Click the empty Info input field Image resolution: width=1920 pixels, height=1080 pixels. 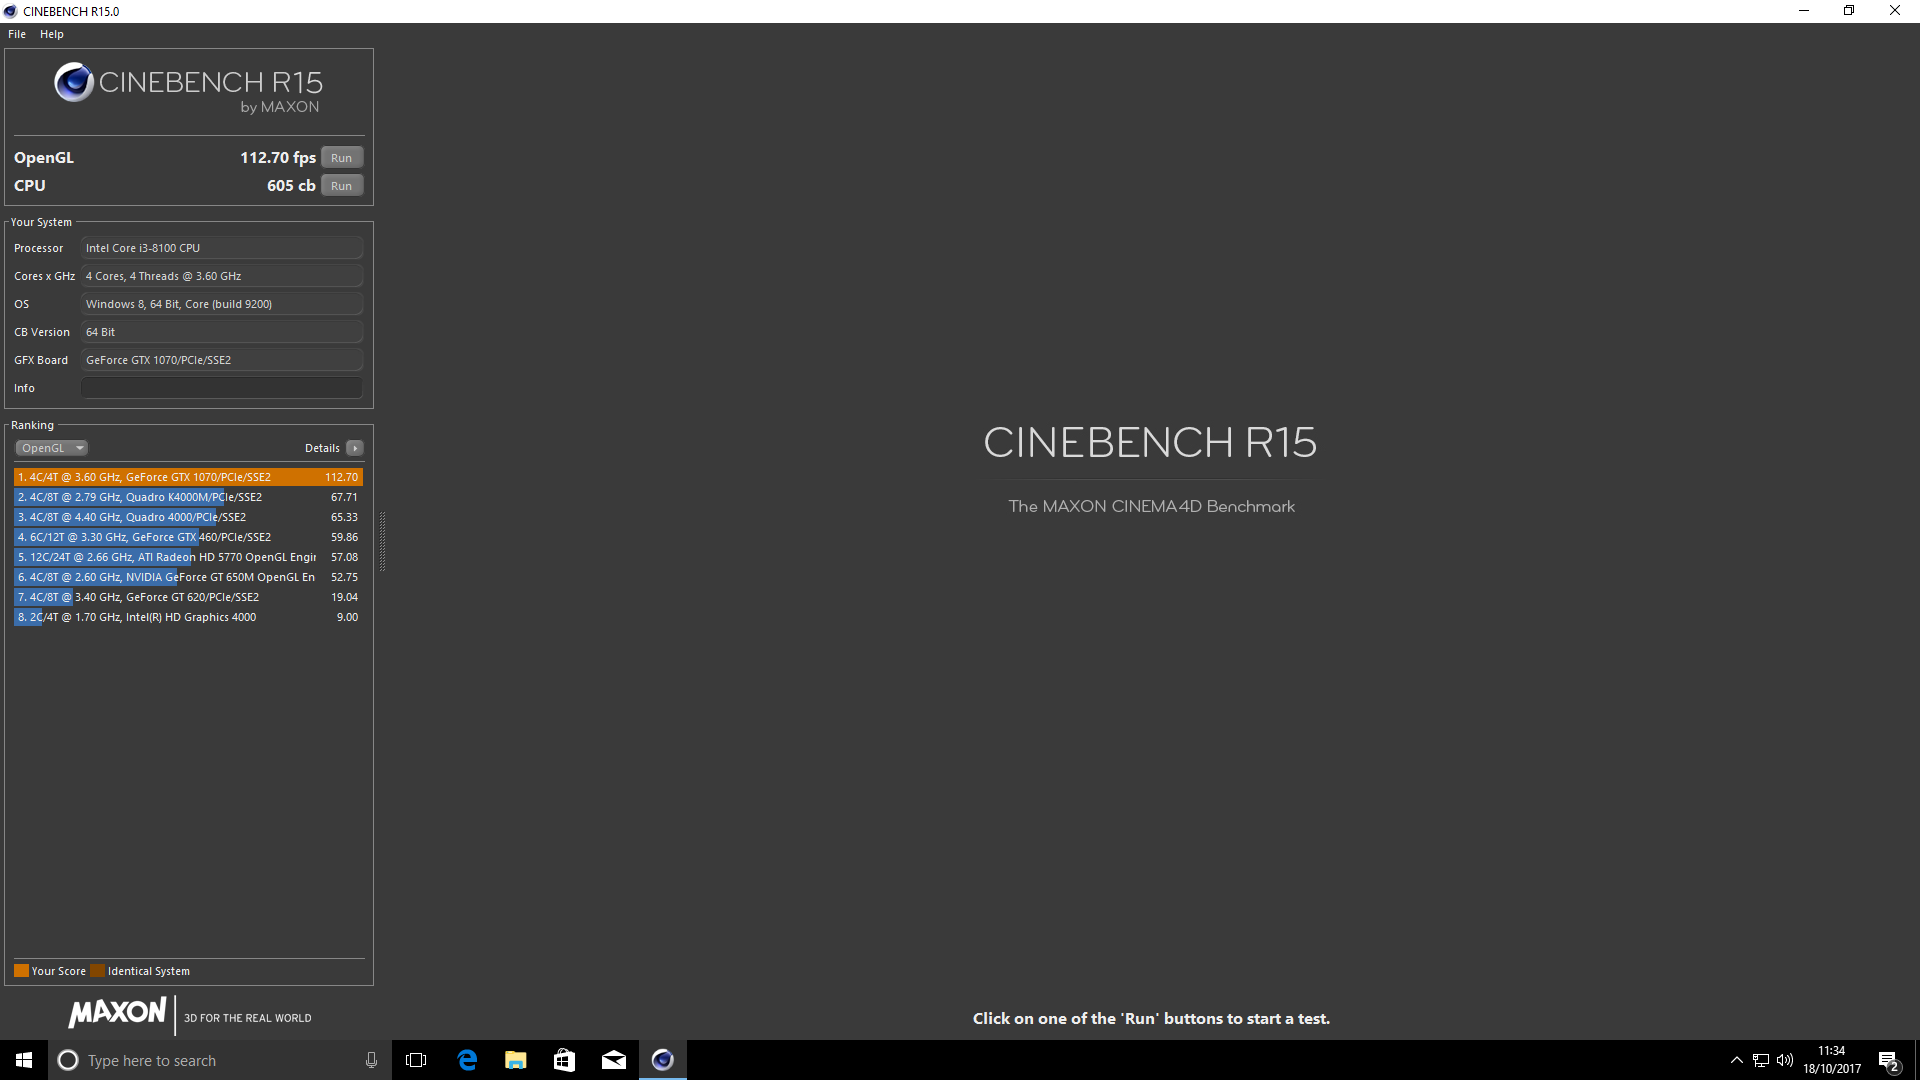tap(221, 388)
